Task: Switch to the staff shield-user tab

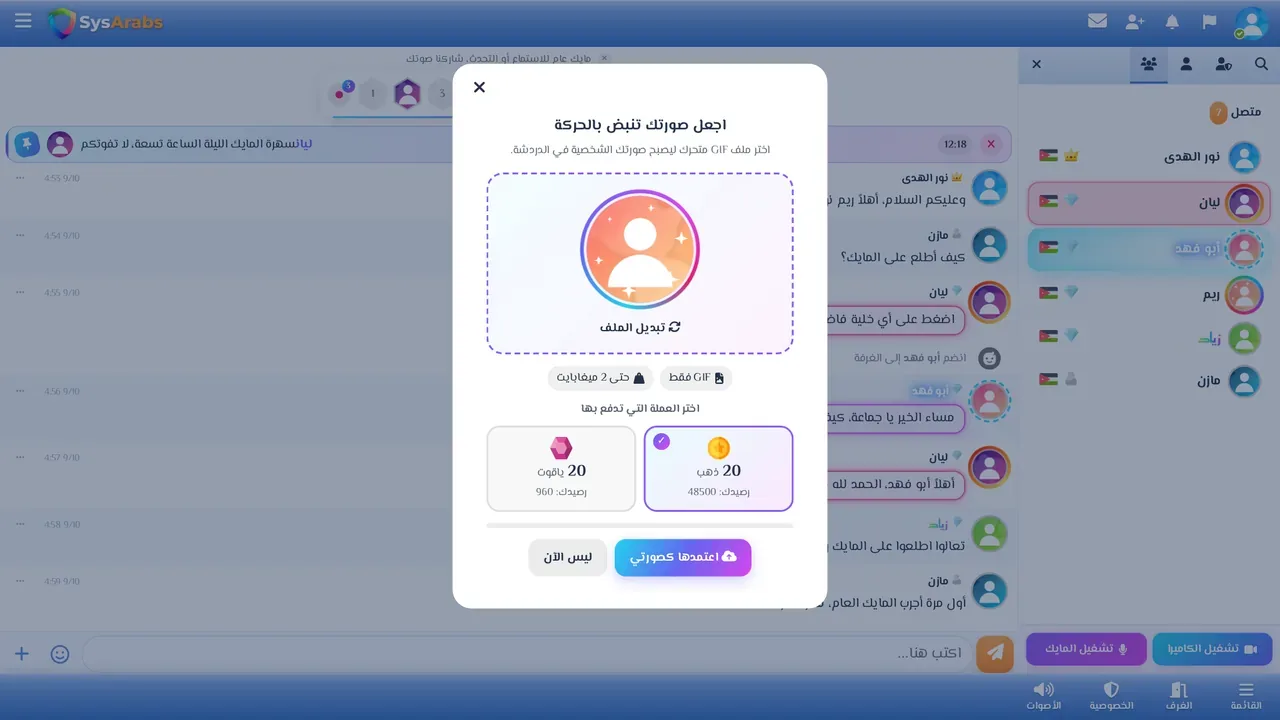Action: [x=1223, y=64]
